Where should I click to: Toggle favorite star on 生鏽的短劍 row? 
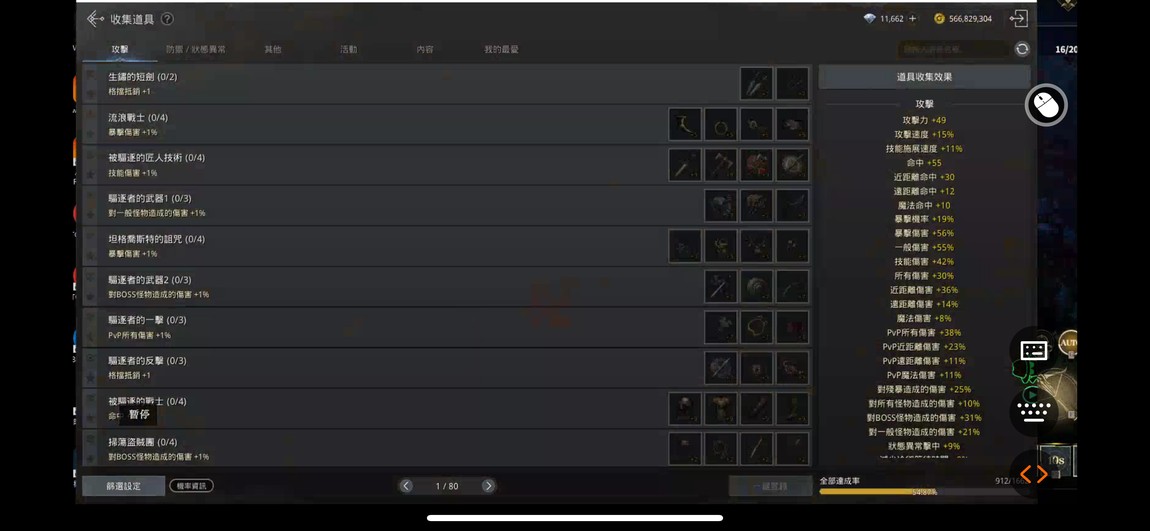90,94
